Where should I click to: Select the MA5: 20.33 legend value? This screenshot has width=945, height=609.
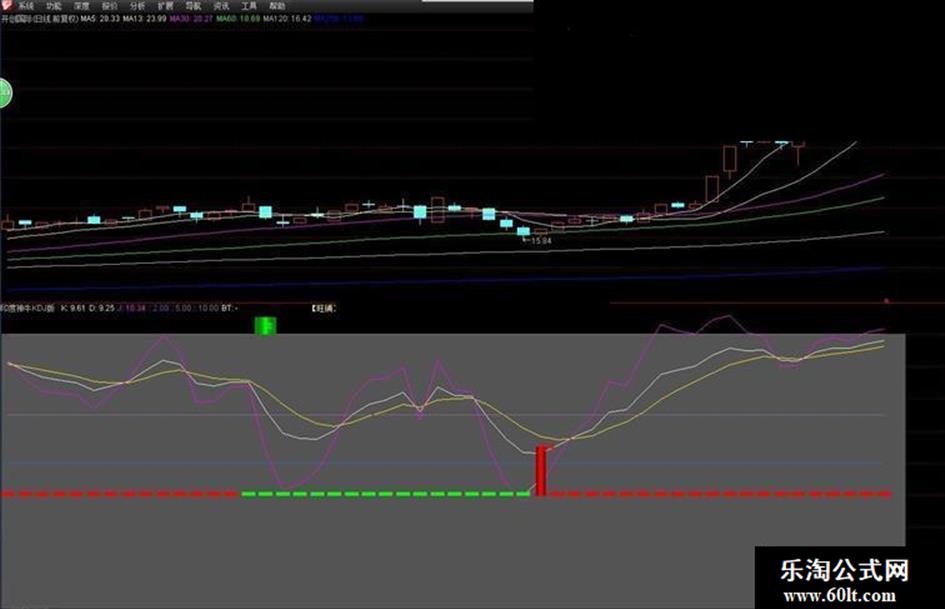click(x=100, y=19)
